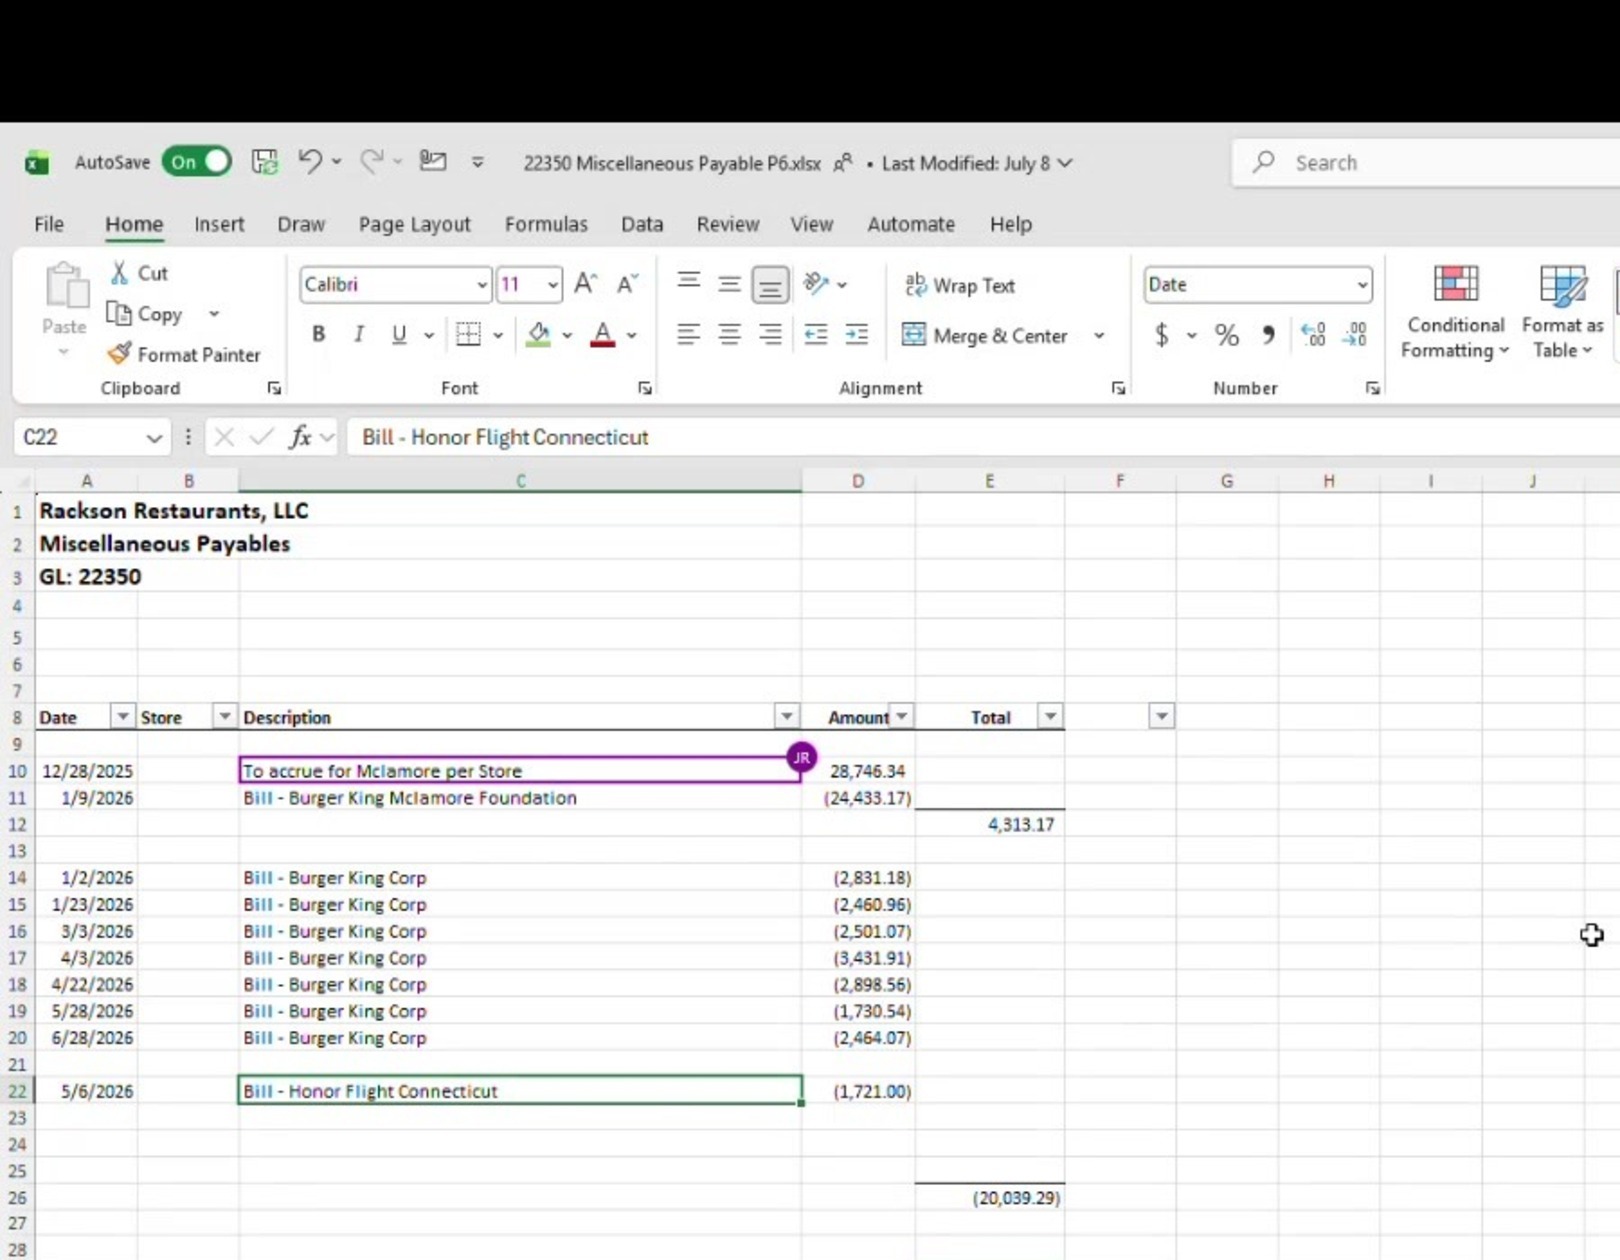Apply bold formatting
This screenshot has width=1620, height=1260.
pyautogui.click(x=318, y=334)
